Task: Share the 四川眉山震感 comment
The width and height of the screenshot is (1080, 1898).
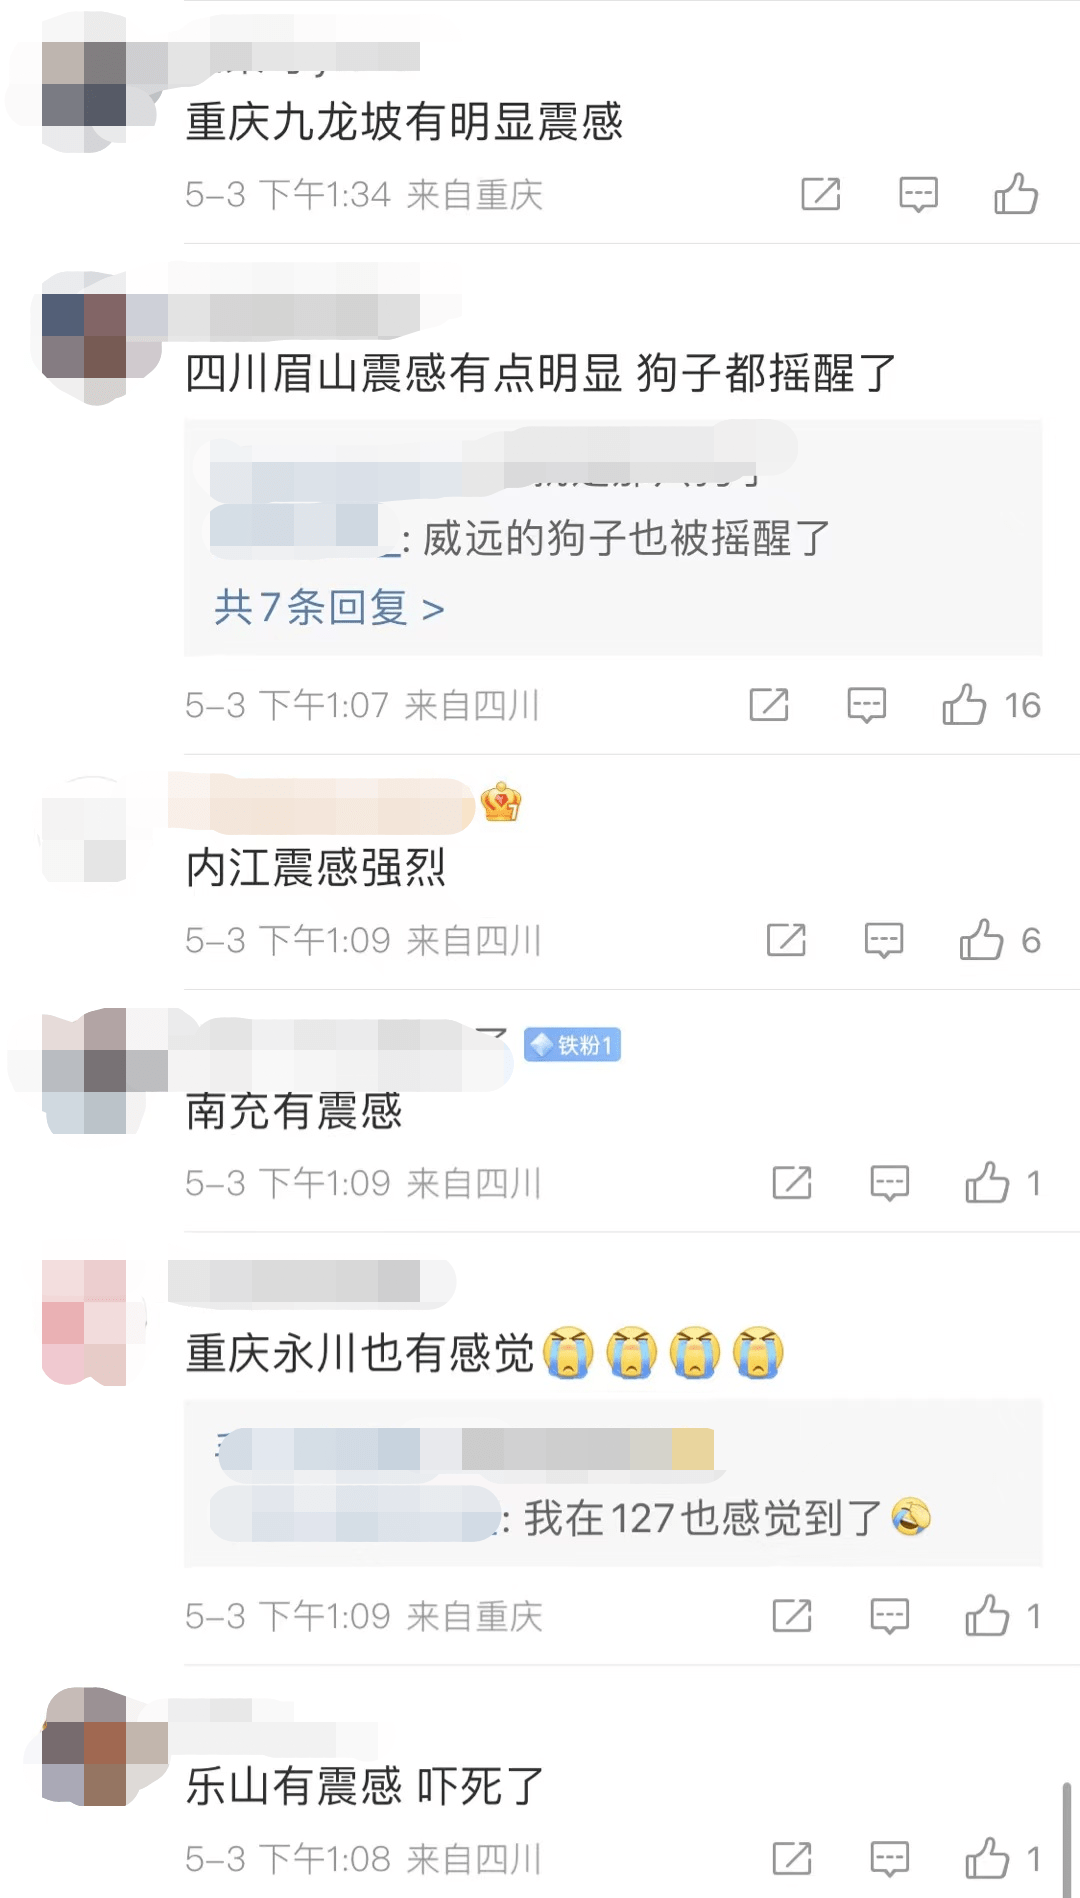Action: click(x=769, y=705)
